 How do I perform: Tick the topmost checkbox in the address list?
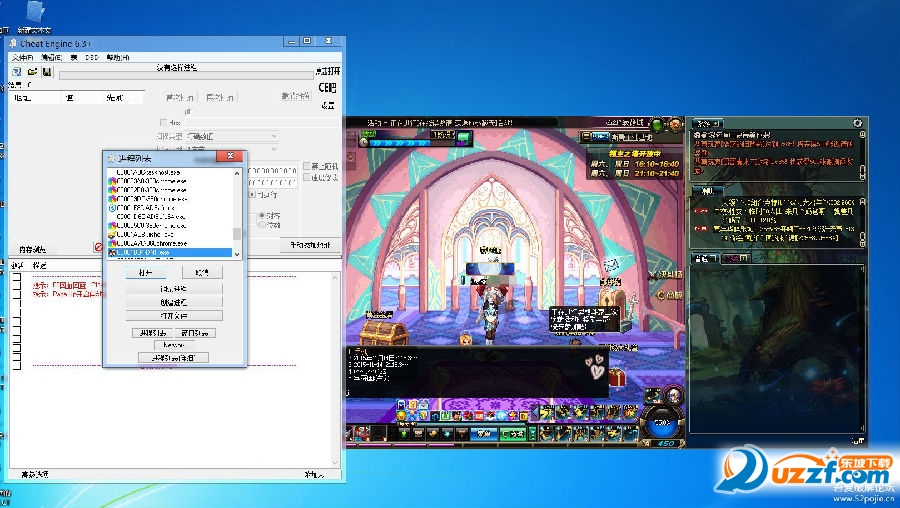17,277
